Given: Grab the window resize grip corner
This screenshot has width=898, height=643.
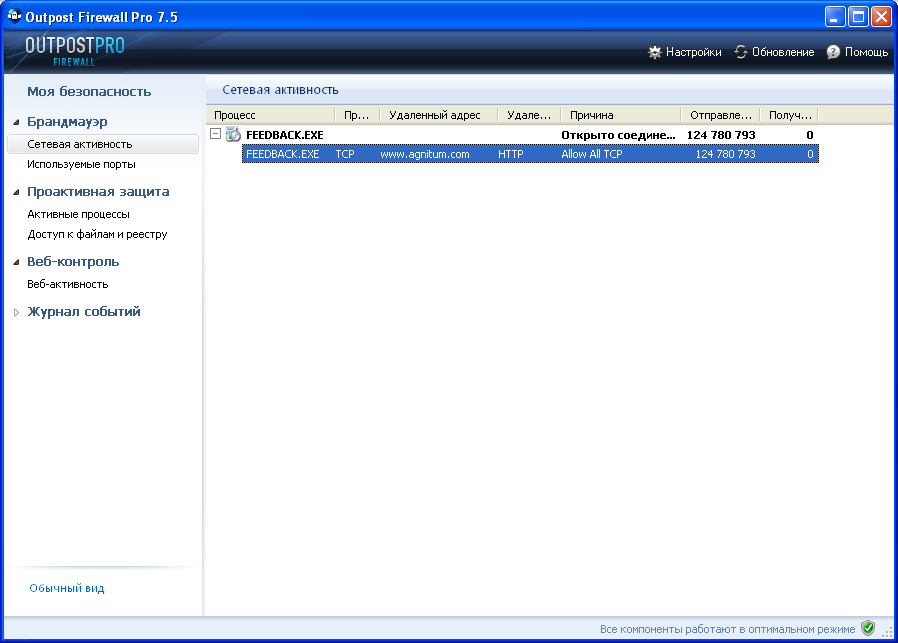Looking at the screenshot, I should 887,632.
